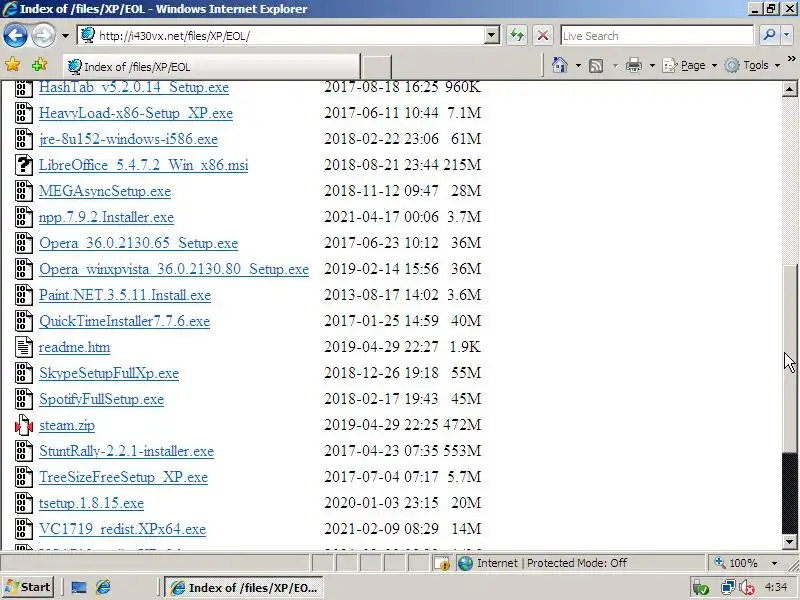Viewport: 800px width, 600px height.
Task: Click the popup blocker status bar icon
Action: coord(442,563)
